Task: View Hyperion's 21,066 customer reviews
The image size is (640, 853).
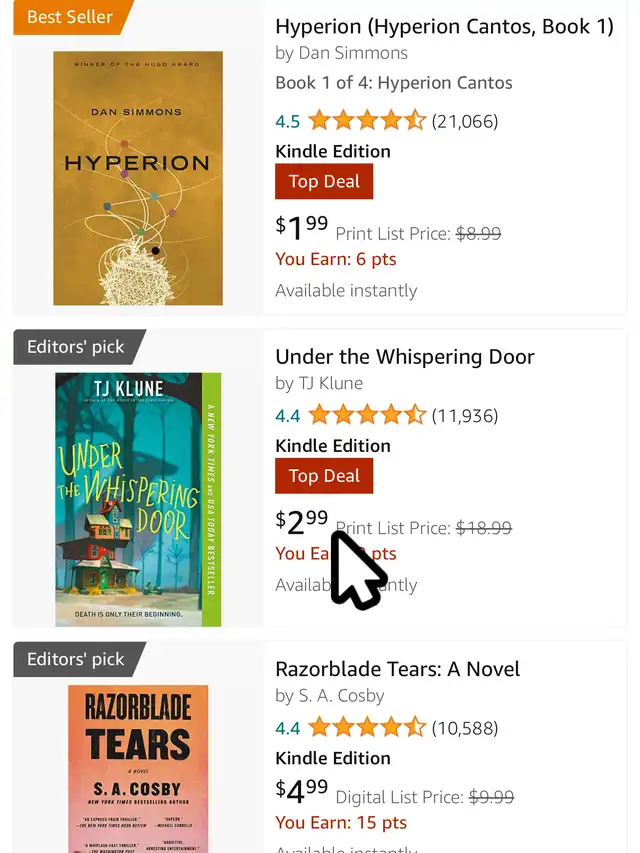Action: point(464,122)
